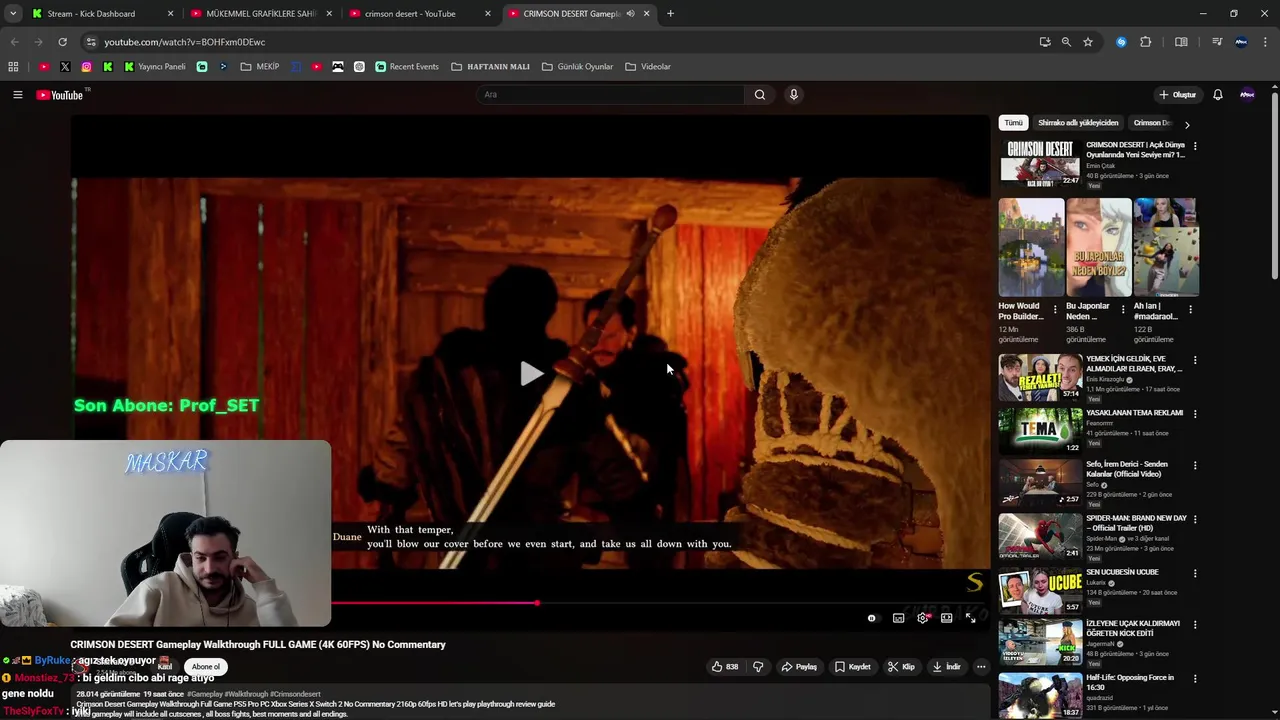Reload the page with the refresh icon
The height and width of the screenshot is (720, 1280).
(x=62, y=42)
